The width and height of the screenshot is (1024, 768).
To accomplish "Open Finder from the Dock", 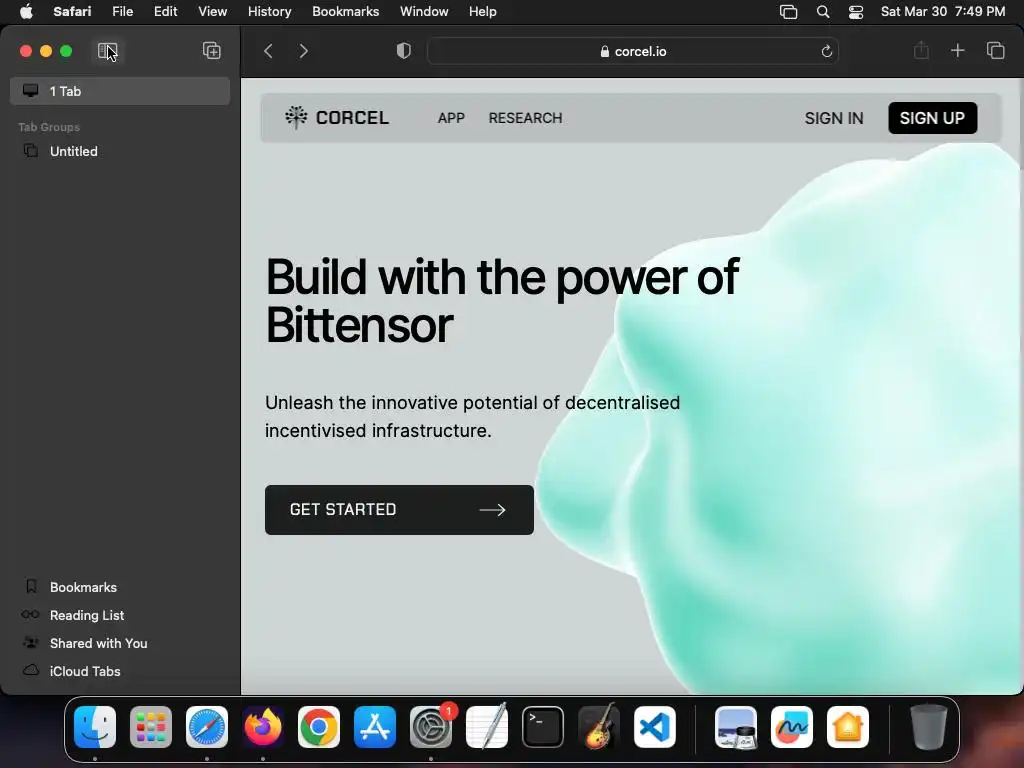I will click(x=95, y=727).
